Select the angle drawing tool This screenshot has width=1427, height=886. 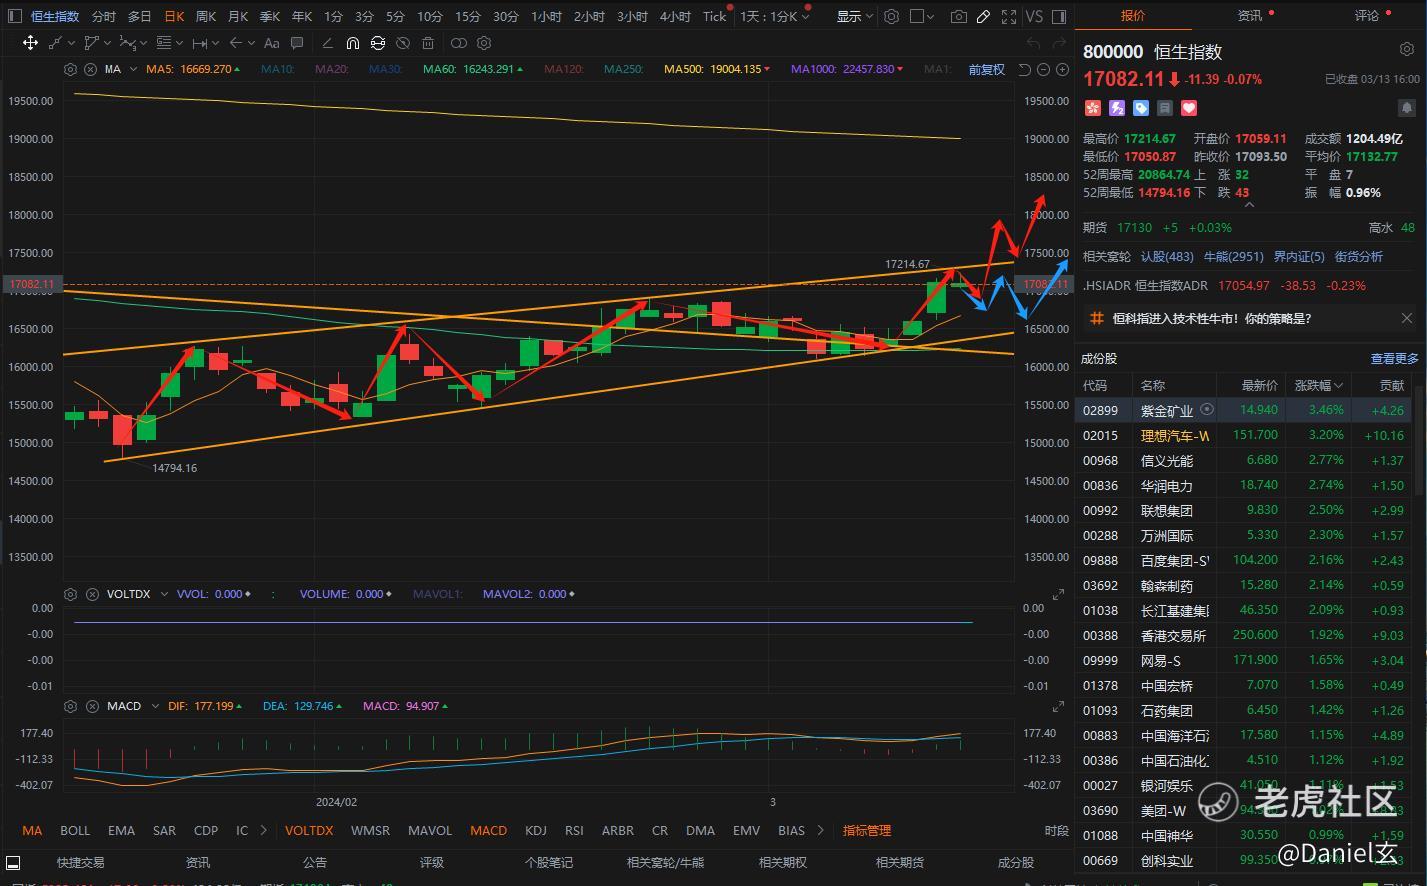pos(328,43)
